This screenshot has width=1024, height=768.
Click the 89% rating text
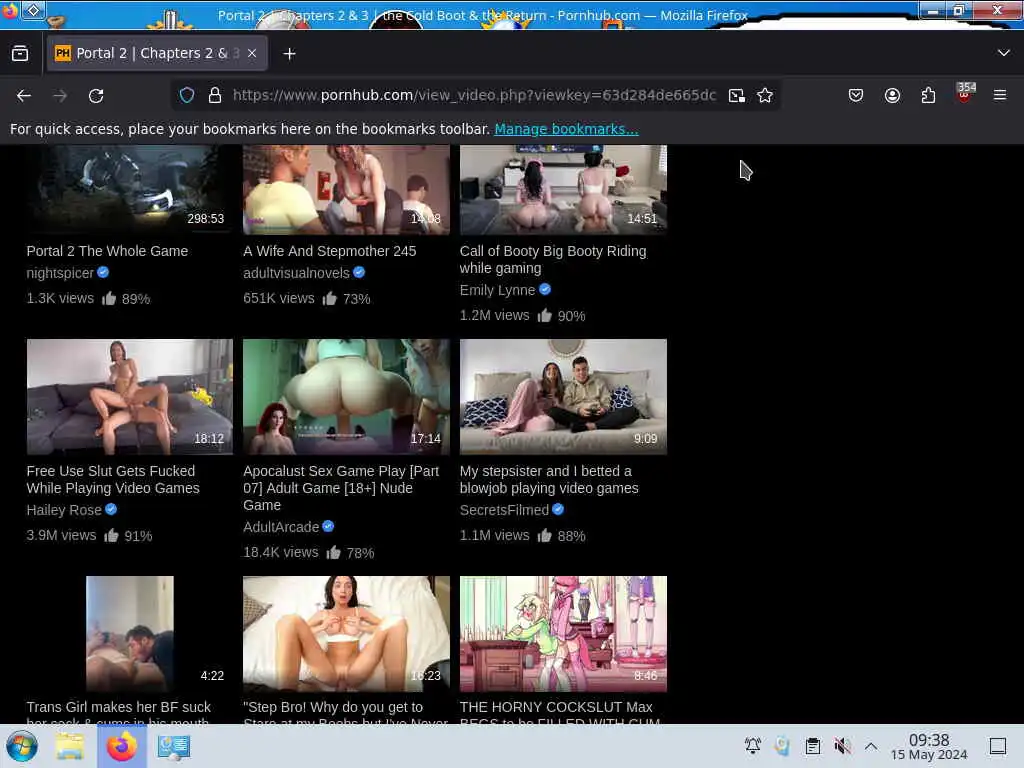tap(136, 299)
